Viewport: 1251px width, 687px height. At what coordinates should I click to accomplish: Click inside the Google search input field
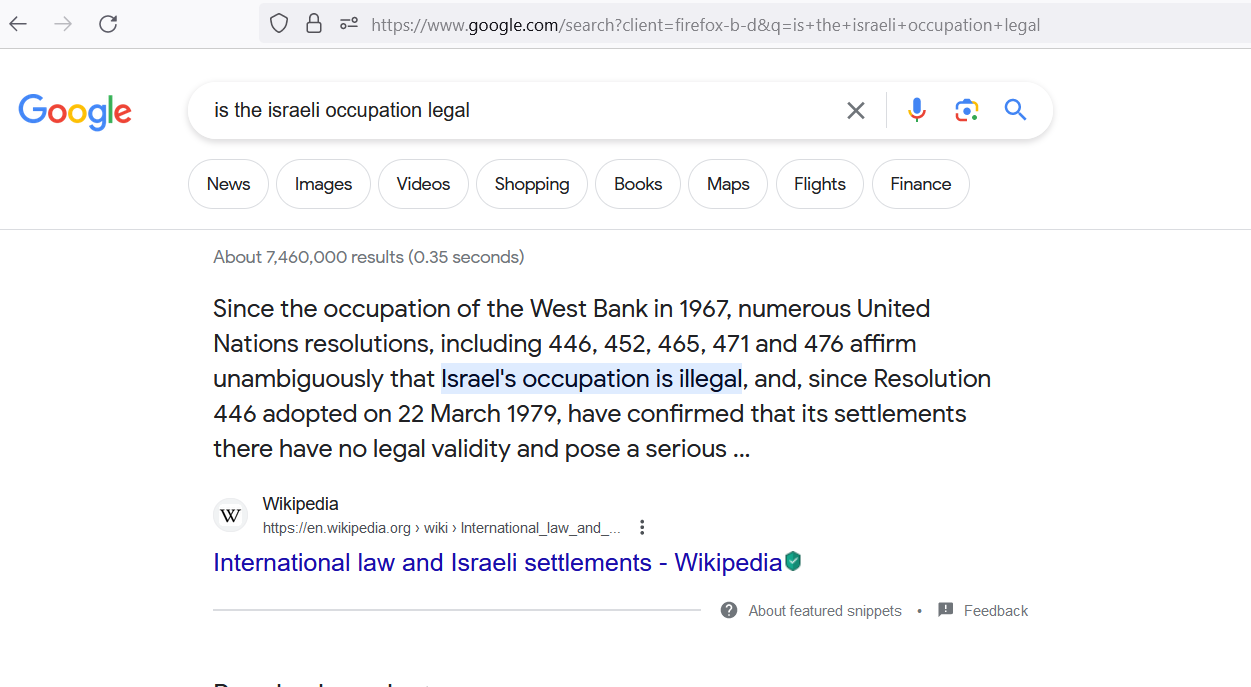pyautogui.click(x=520, y=110)
